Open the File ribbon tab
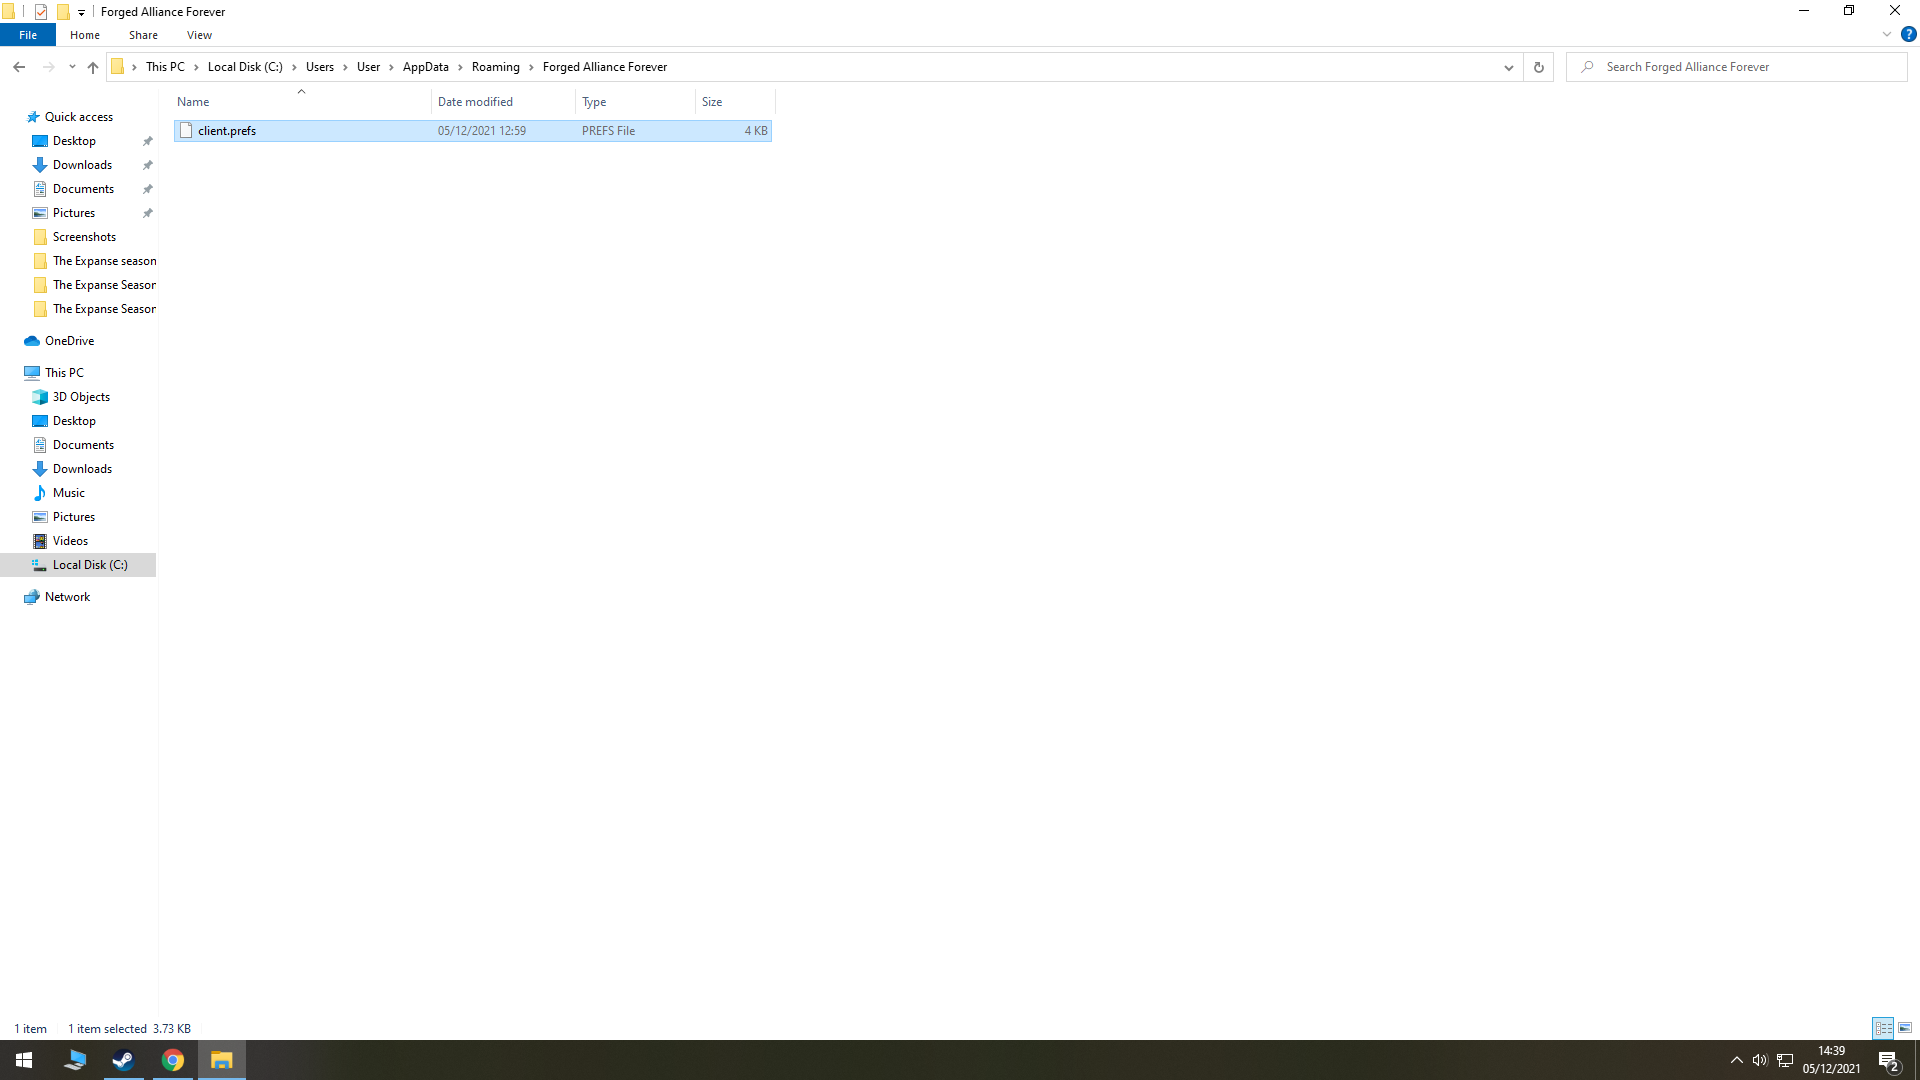Image resolution: width=1920 pixels, height=1080 pixels. tap(28, 35)
